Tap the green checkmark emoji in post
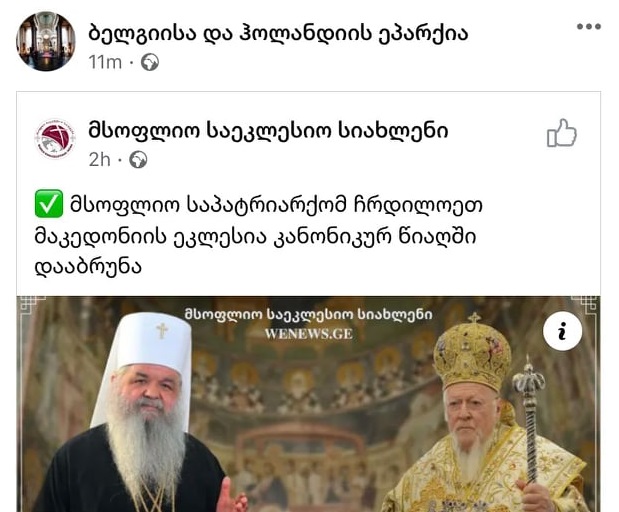 tap(49, 204)
